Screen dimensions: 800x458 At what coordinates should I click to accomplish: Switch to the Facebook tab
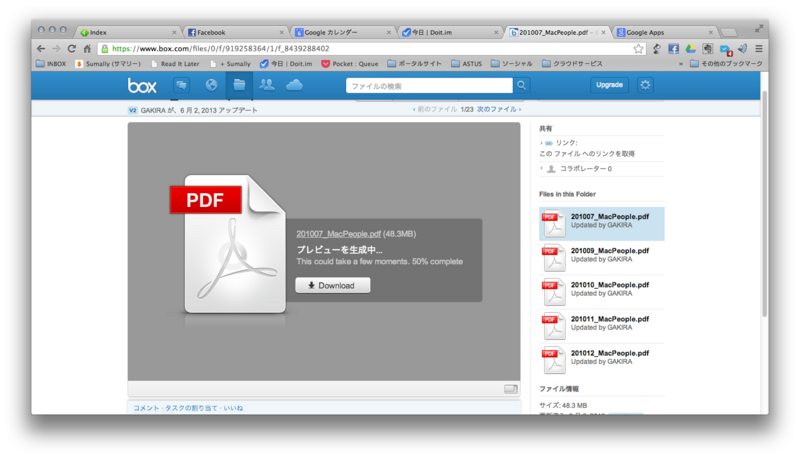click(x=235, y=32)
